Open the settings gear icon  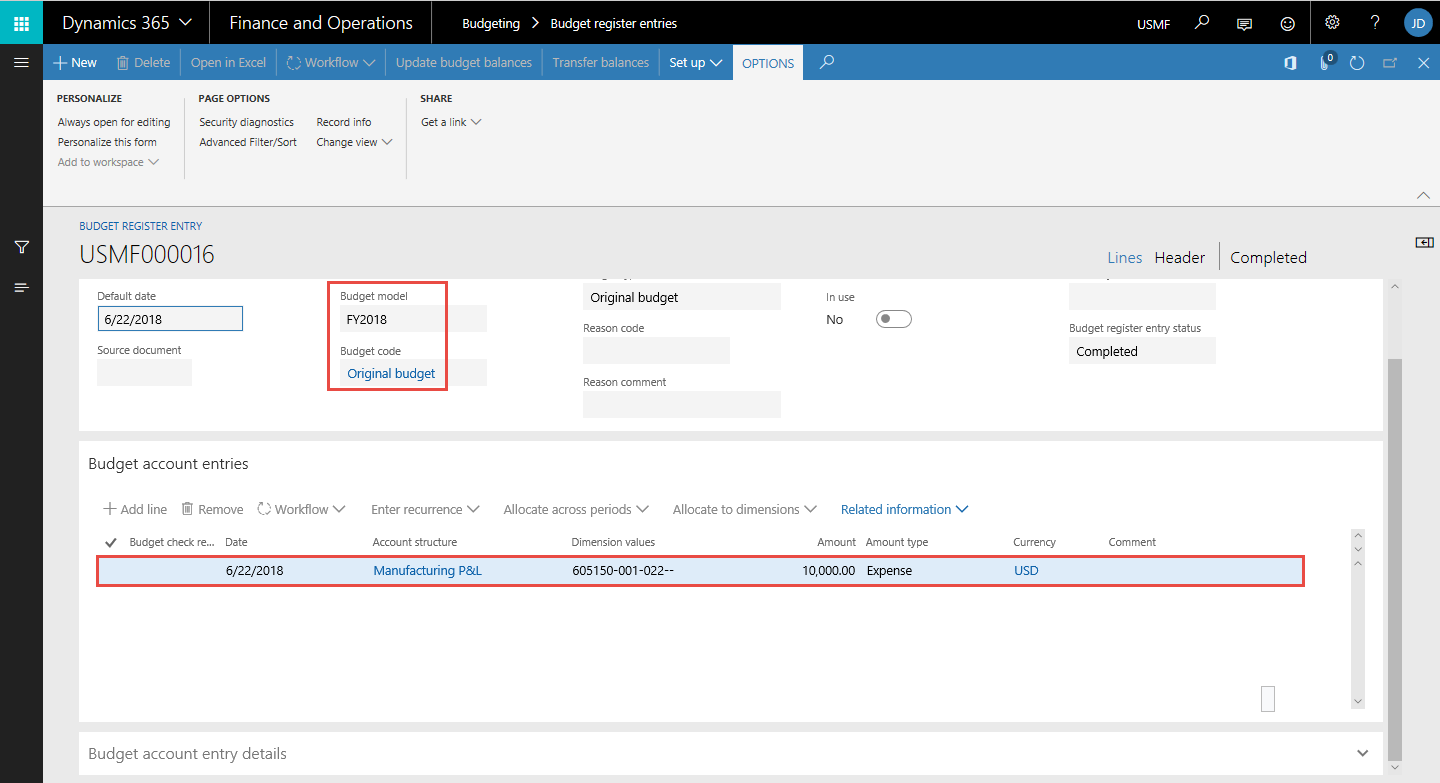point(1332,22)
